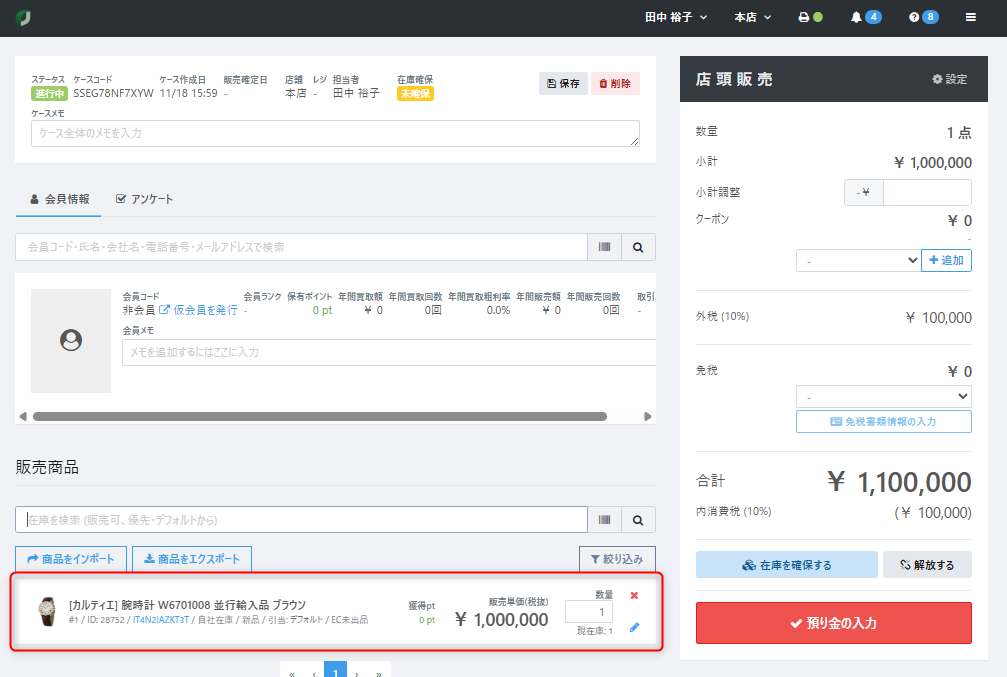Click 0 pt points value in member info
The width and height of the screenshot is (1007, 677).
click(x=322, y=310)
